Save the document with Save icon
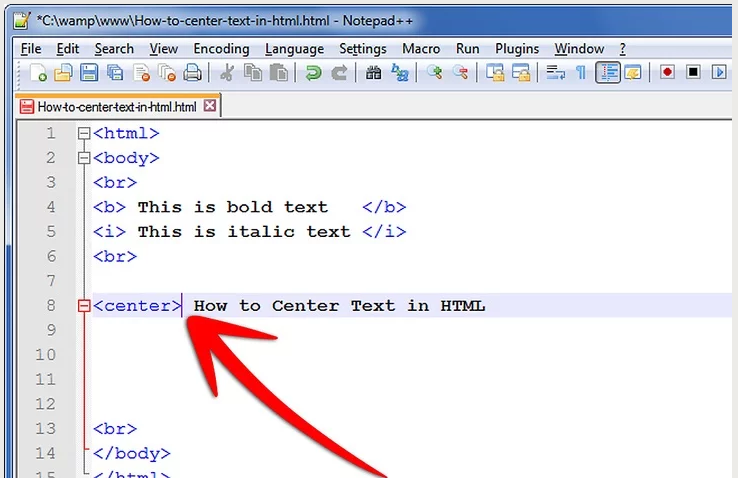 (89, 73)
